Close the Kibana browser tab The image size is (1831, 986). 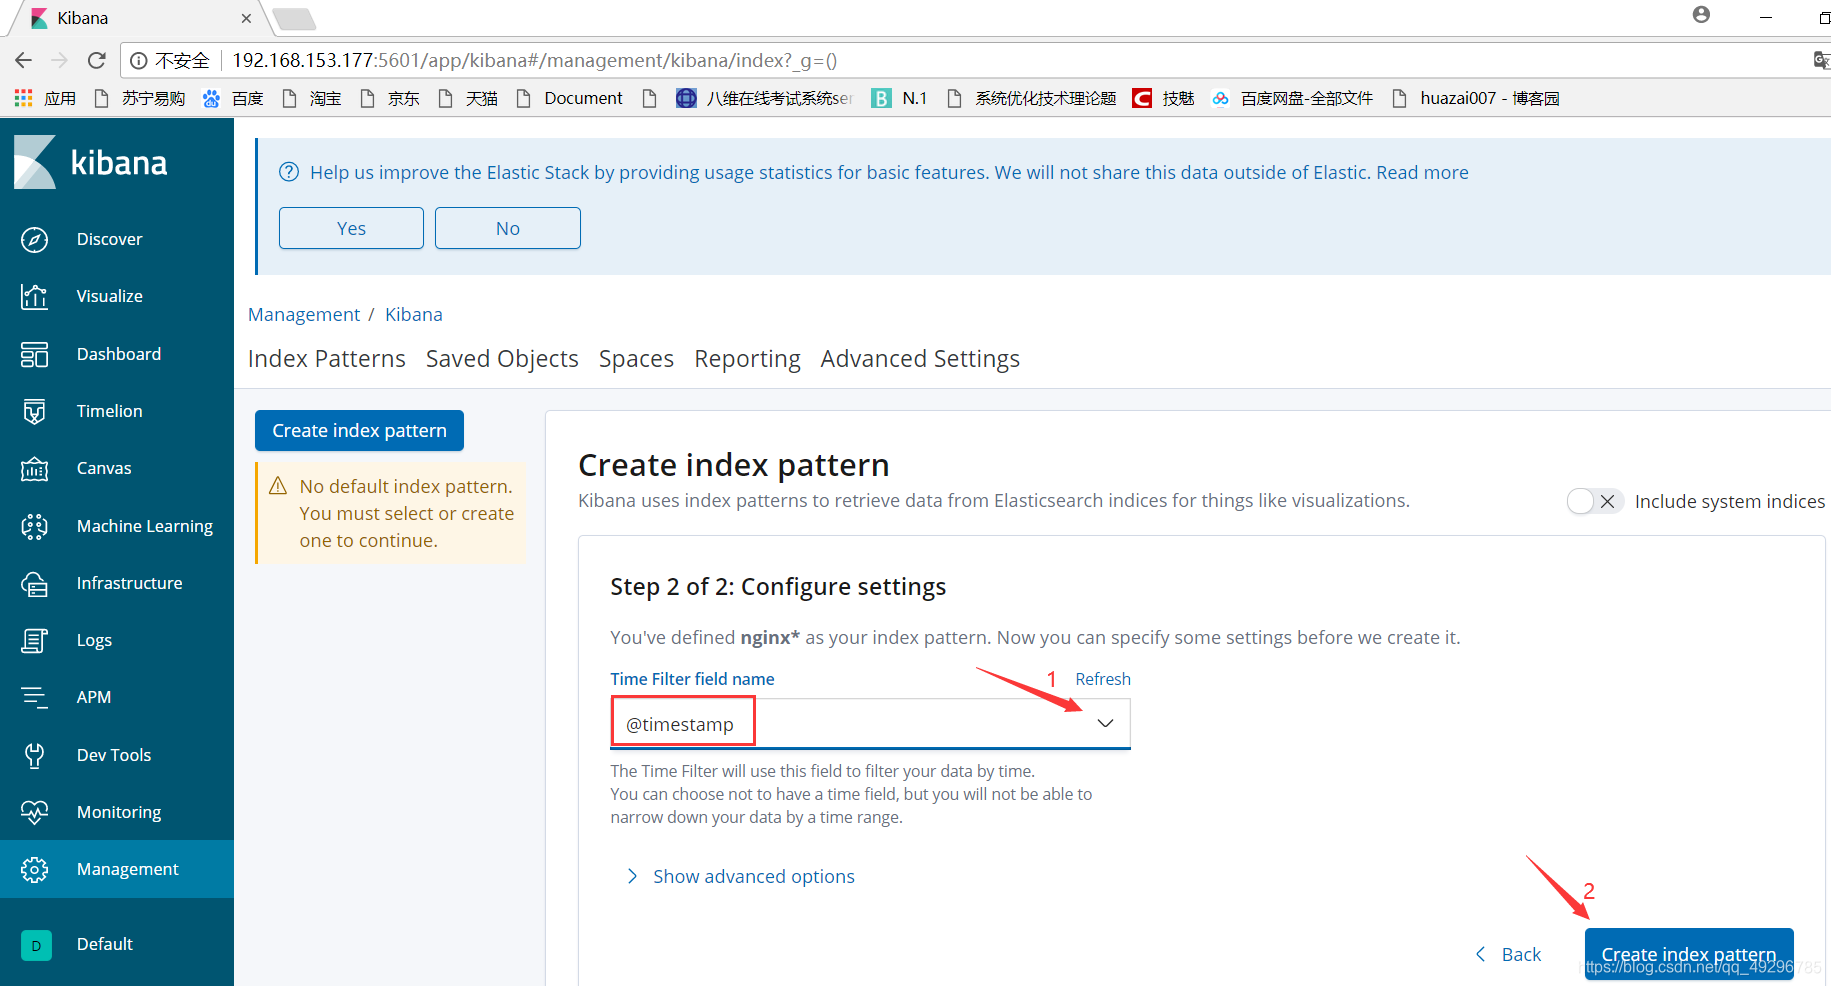click(x=246, y=18)
